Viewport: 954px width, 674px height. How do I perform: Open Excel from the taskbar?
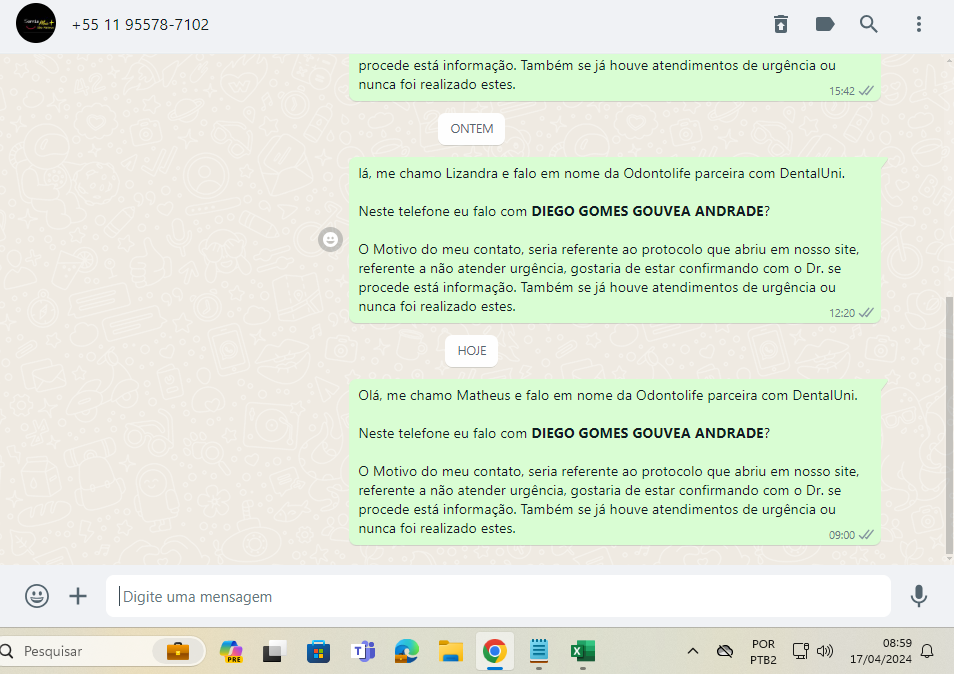[583, 651]
